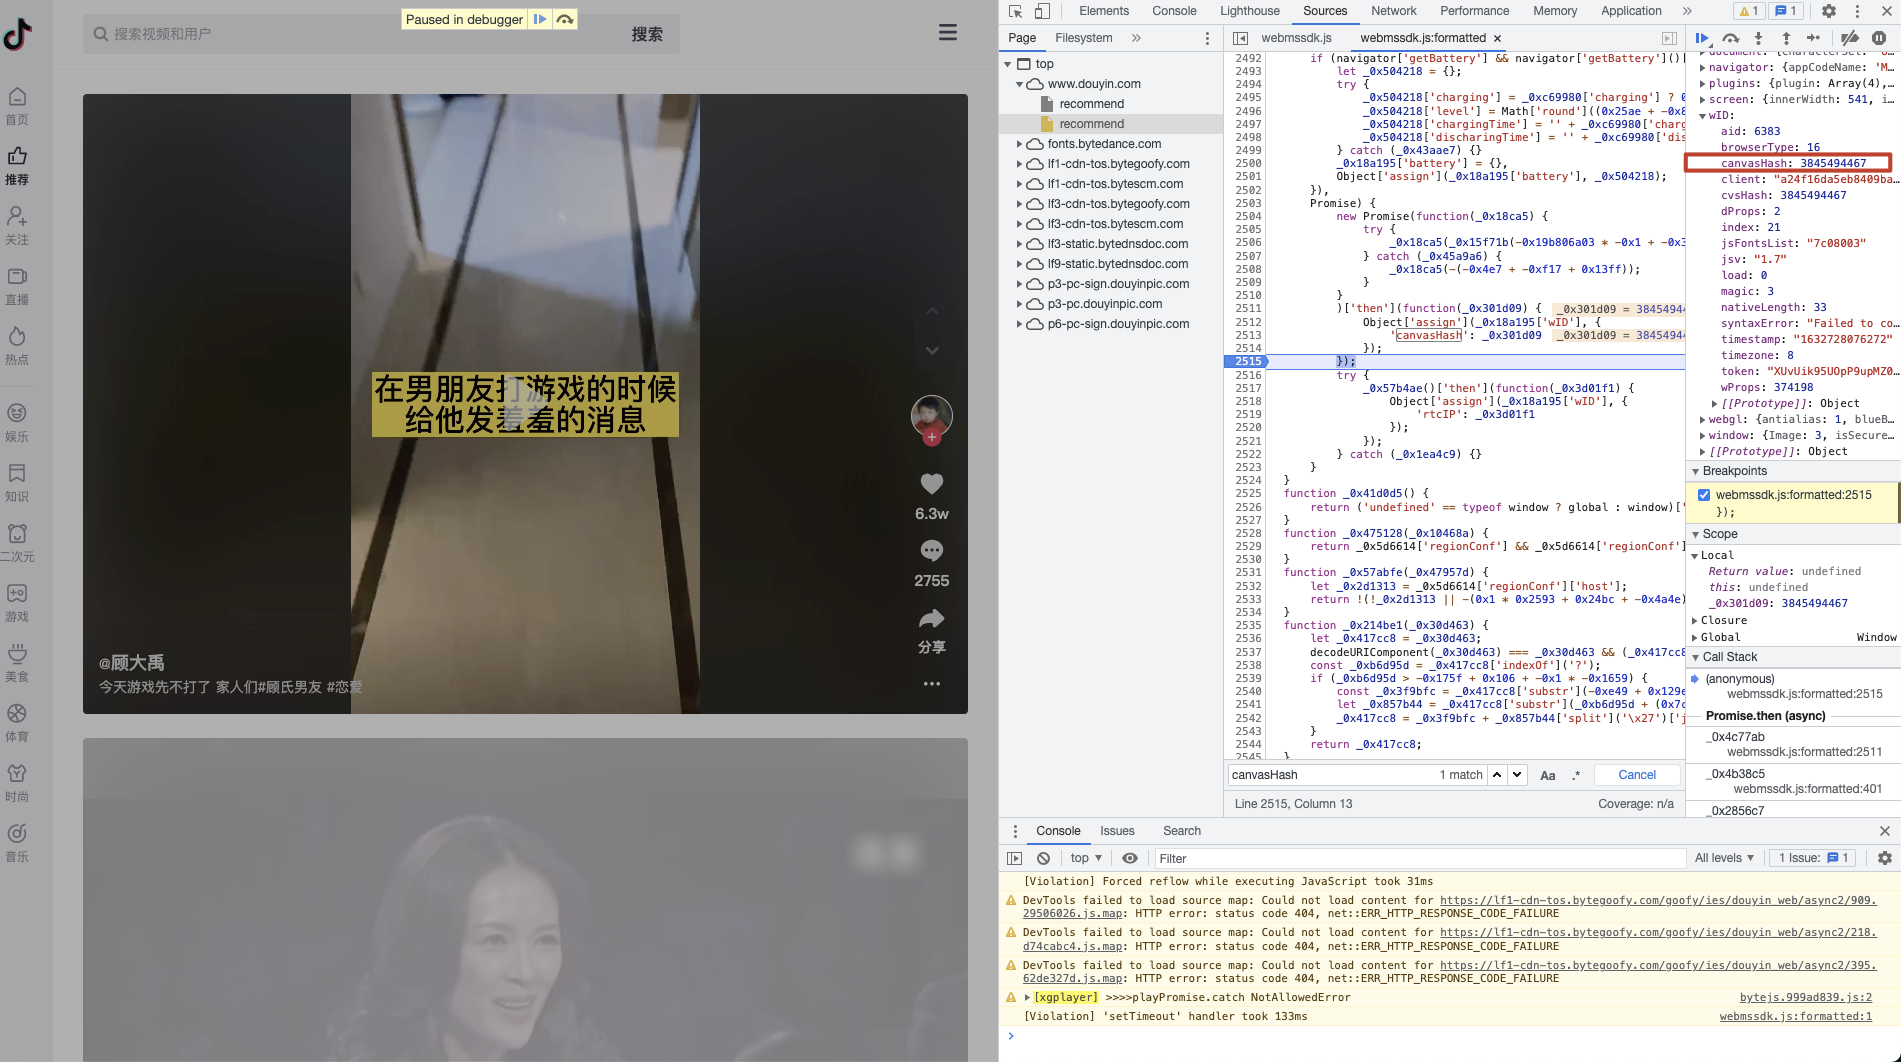Viewport: 1901px width, 1062px height.
Task: Cancel the canvasHash search
Action: click(1637, 775)
